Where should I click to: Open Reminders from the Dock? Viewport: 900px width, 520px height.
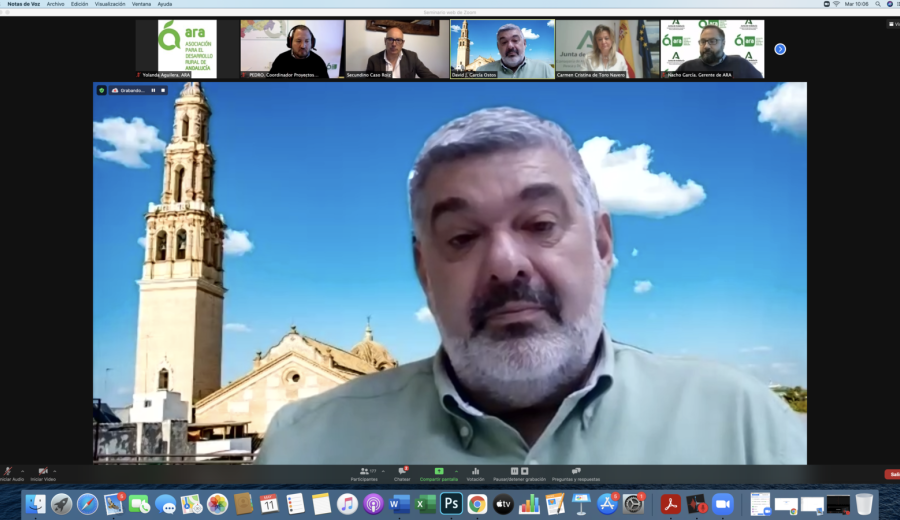295,505
